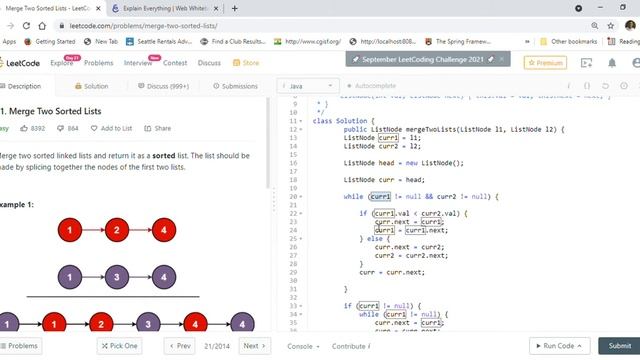Click the Pick One random problem button
640x360 pixels.
coord(119,346)
